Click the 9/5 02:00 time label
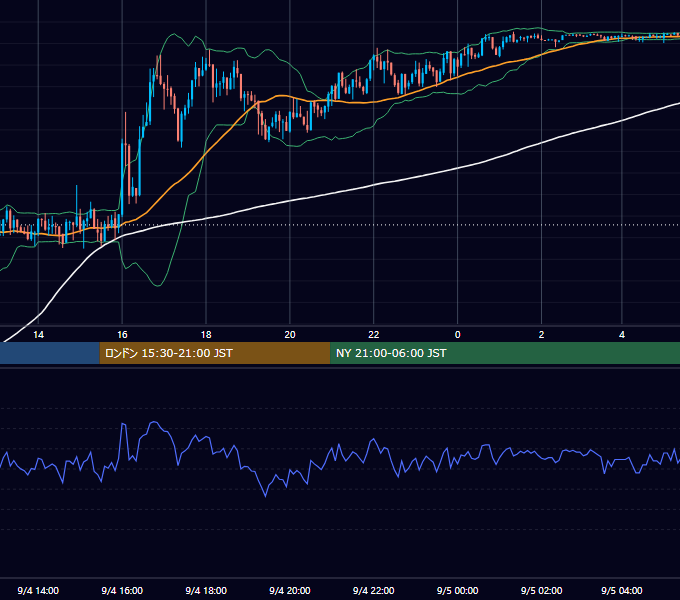This screenshot has height=600, width=680. (541, 590)
